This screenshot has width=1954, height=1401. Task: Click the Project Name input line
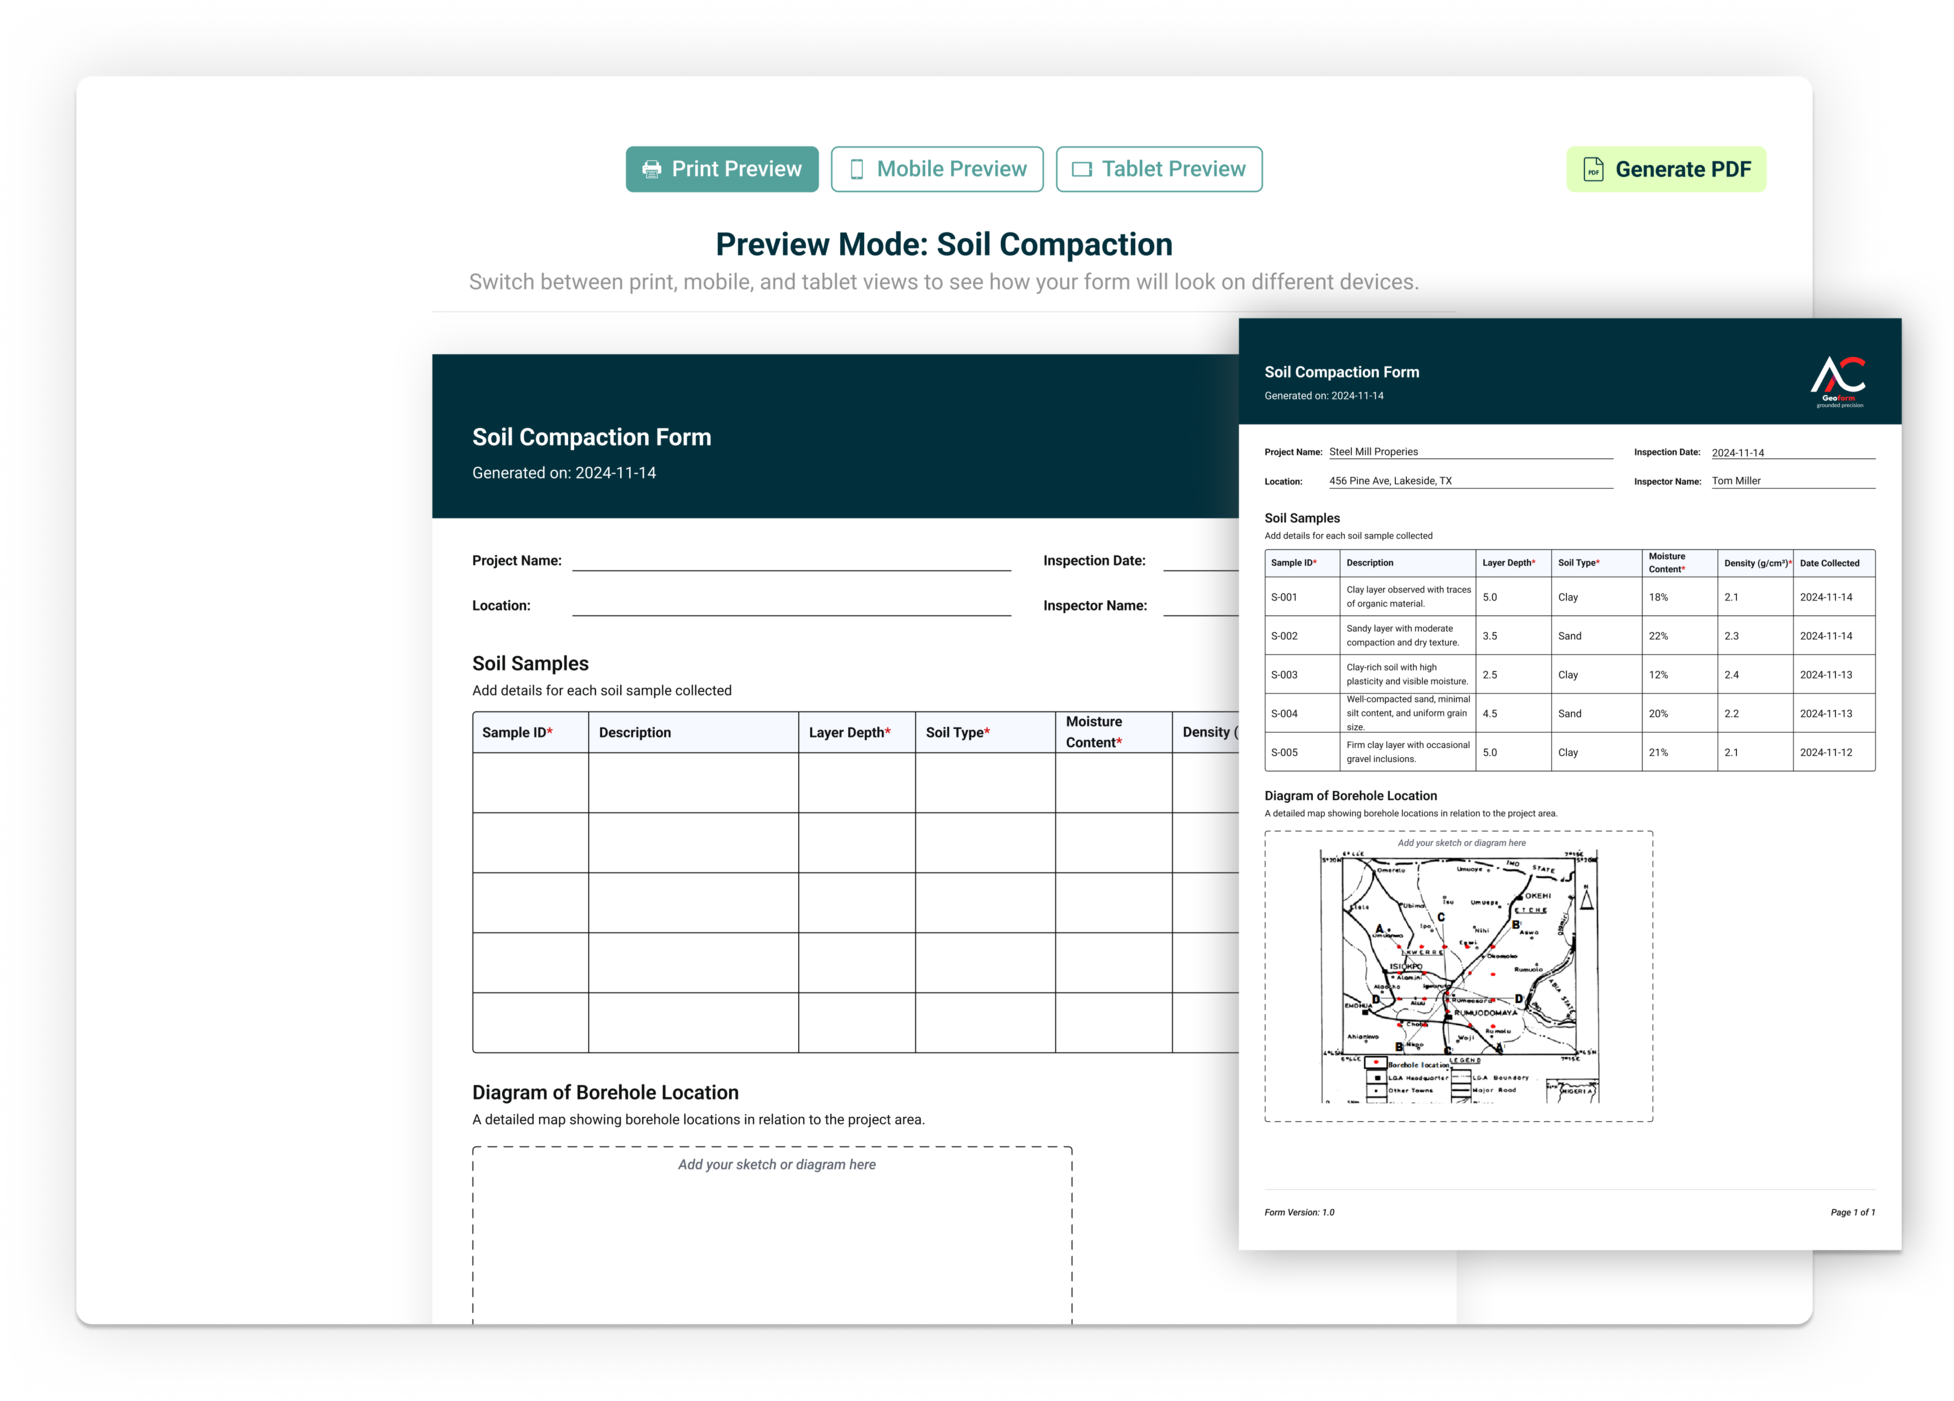(791, 561)
